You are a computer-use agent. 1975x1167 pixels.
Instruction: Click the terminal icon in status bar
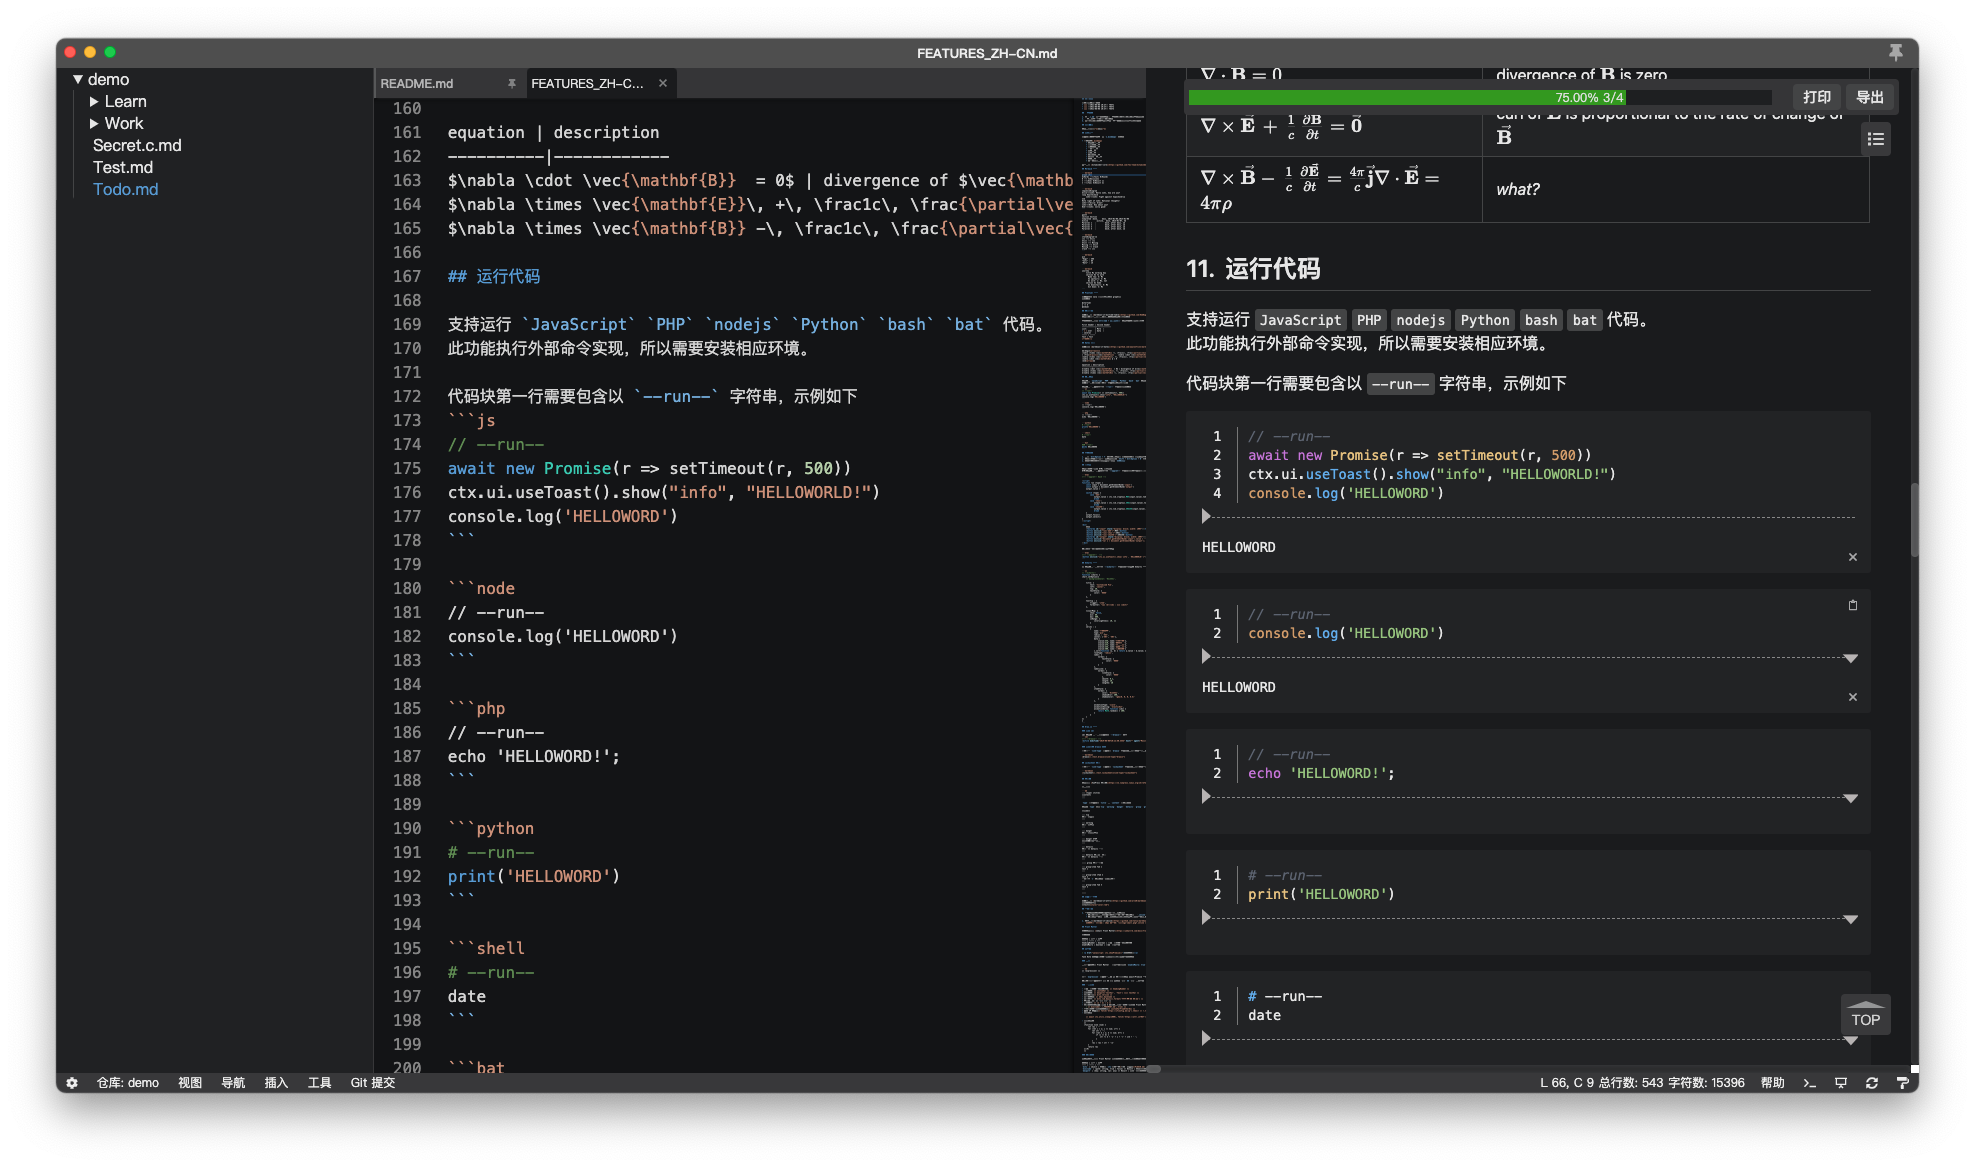(x=1810, y=1082)
